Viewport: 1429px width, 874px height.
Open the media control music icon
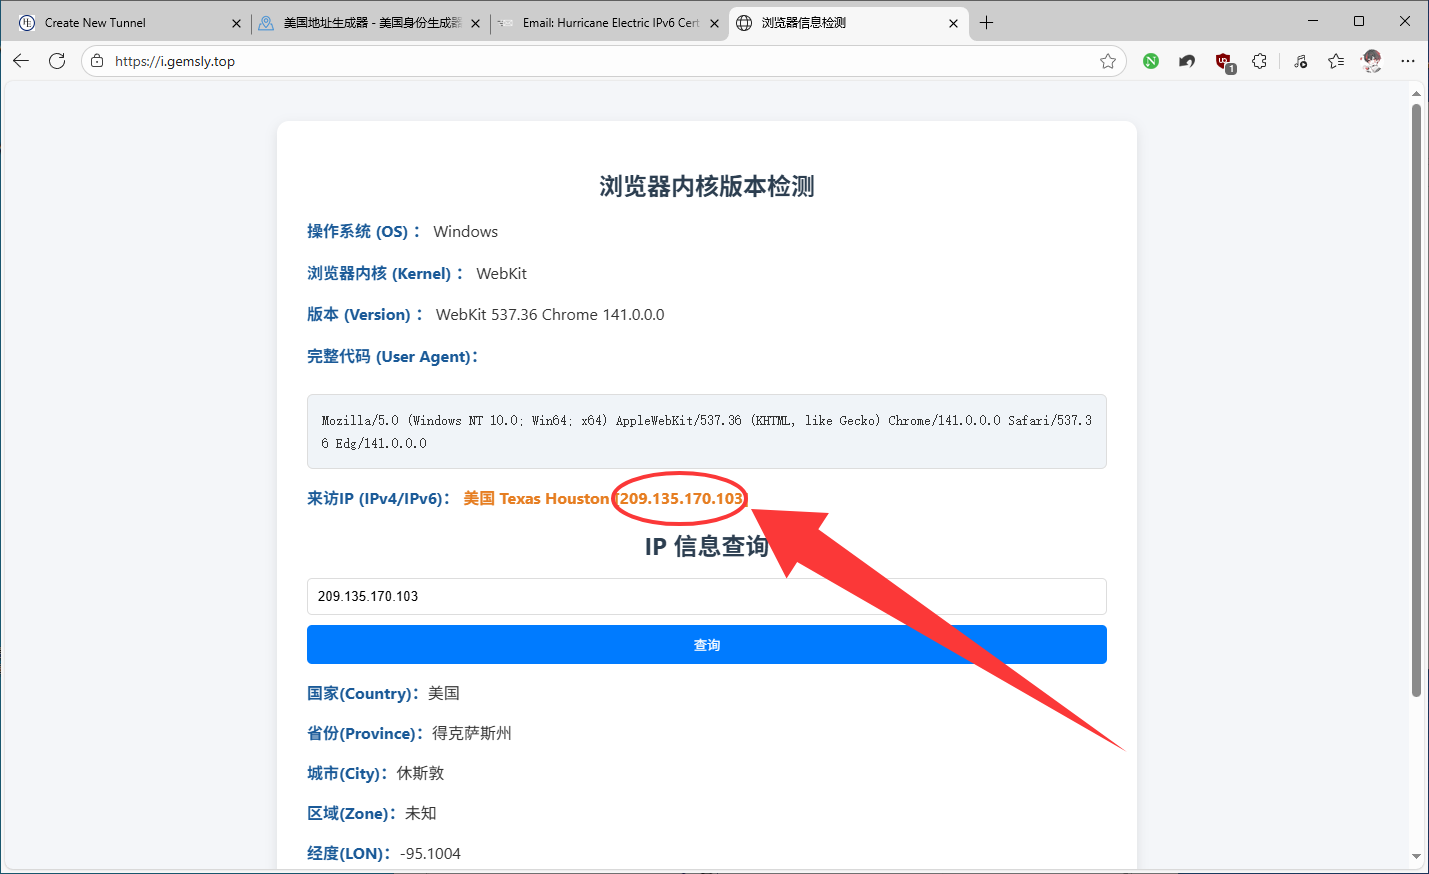coord(1300,61)
